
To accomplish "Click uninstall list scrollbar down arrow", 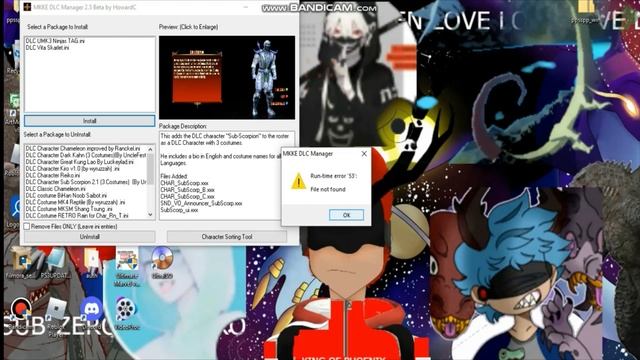I will [150, 214].
